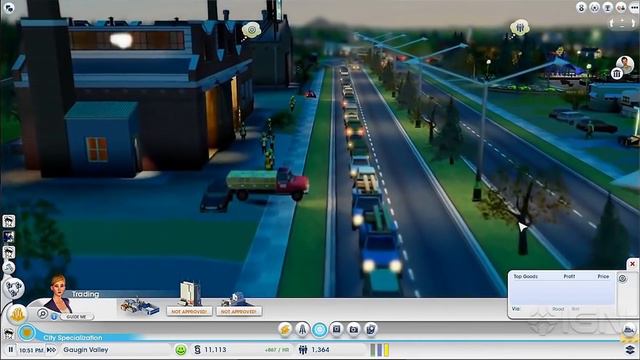Select the trade depot building thumbnail

(139, 306)
